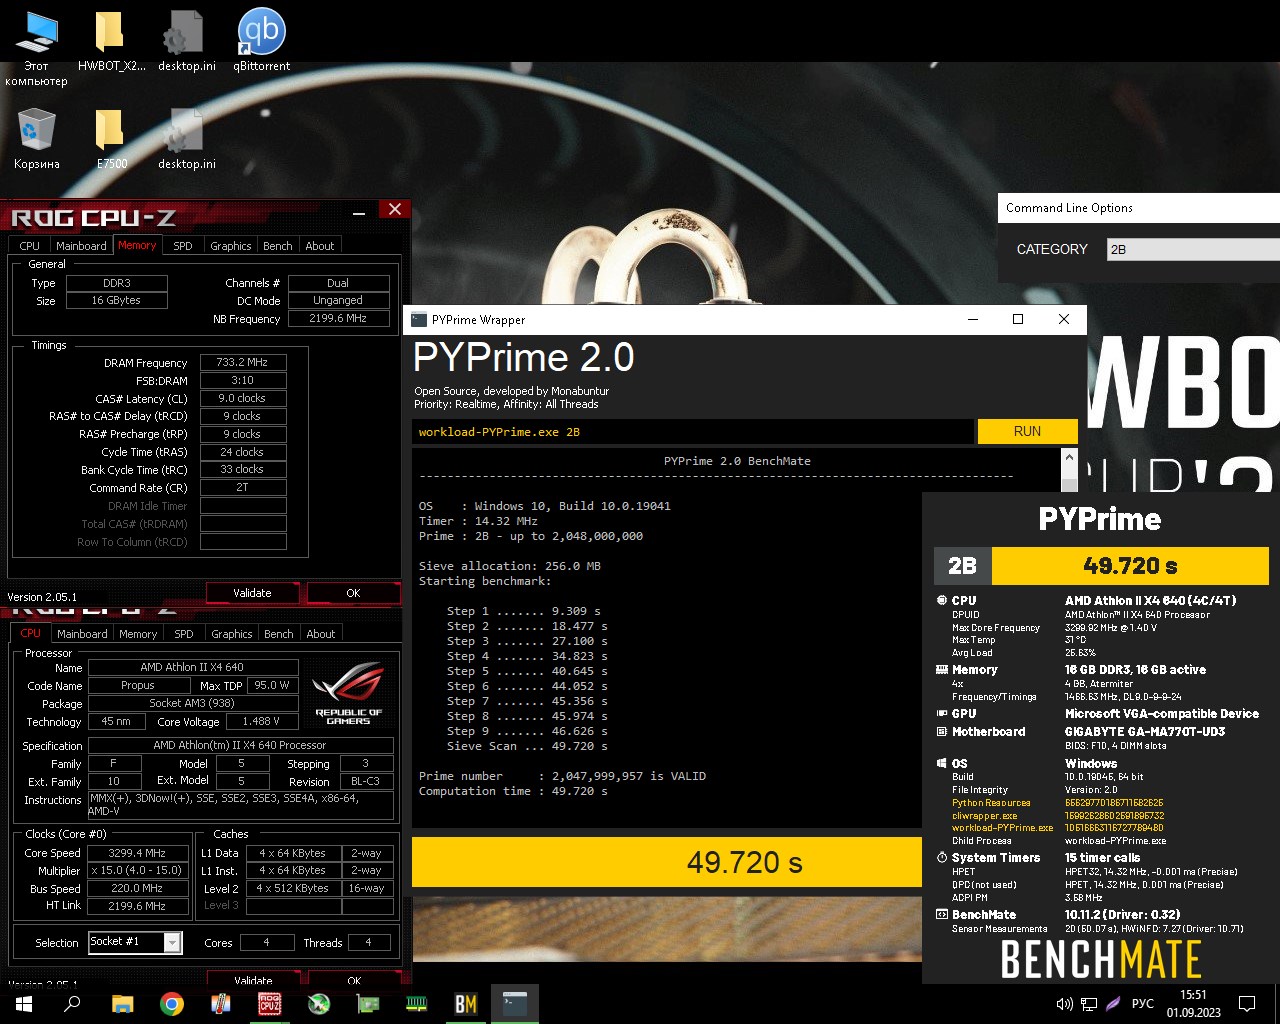Click the PYPrime Wrapper title bar icon

(420, 320)
